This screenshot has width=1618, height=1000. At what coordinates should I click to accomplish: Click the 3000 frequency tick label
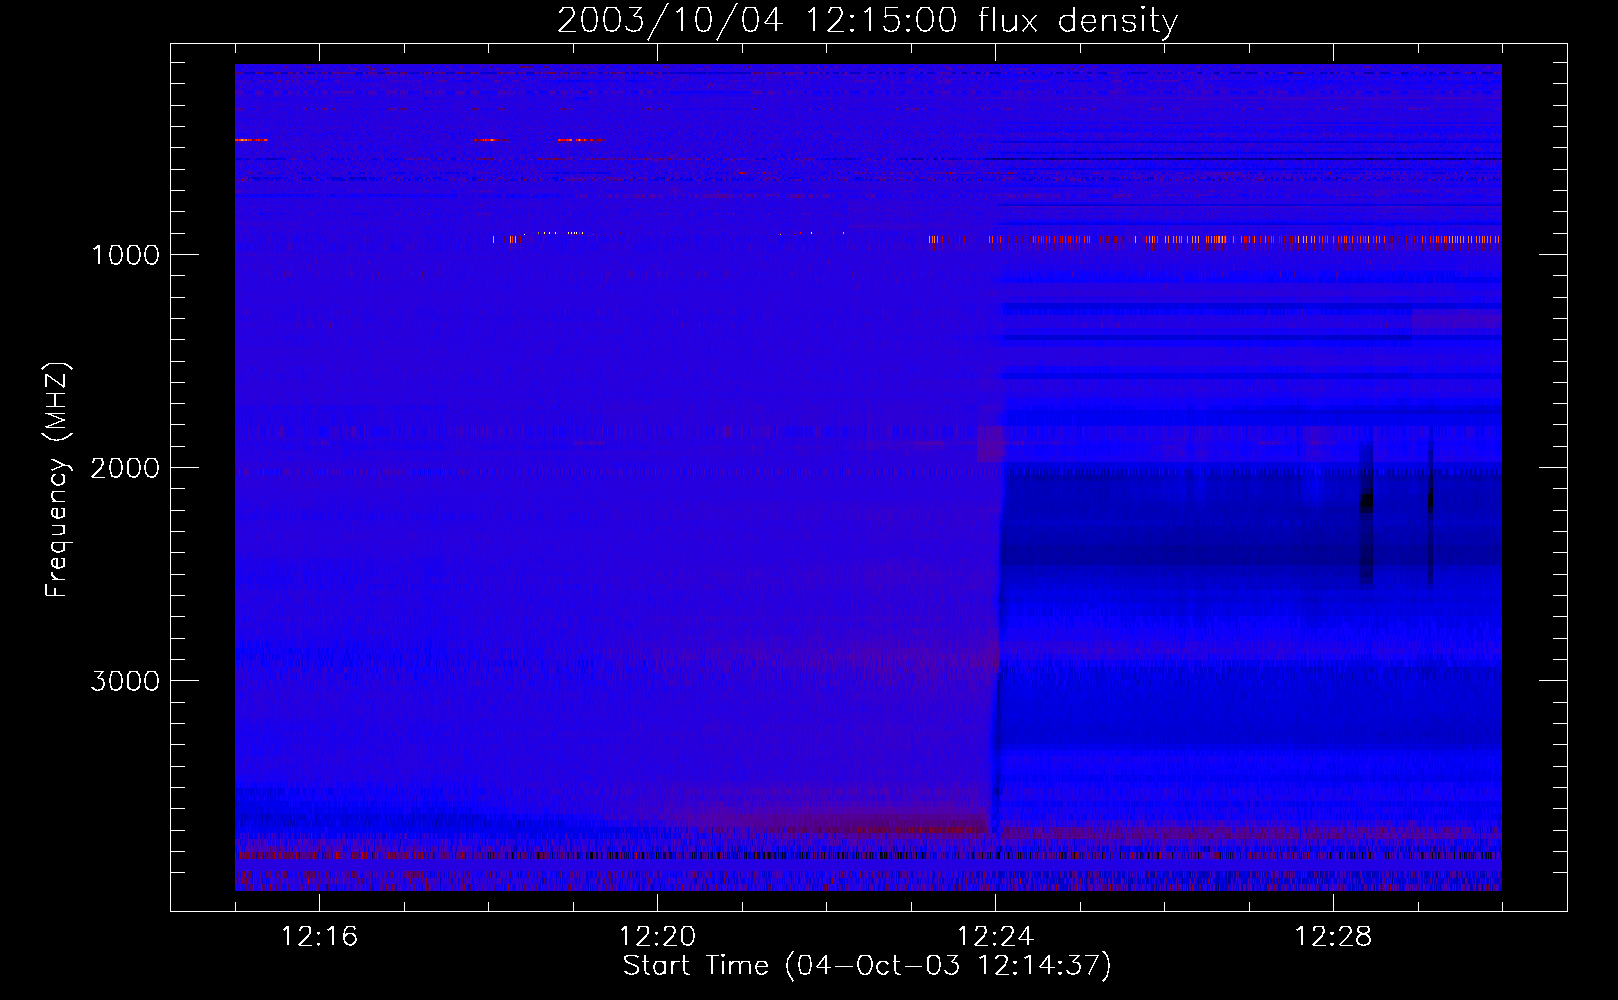(x=125, y=681)
